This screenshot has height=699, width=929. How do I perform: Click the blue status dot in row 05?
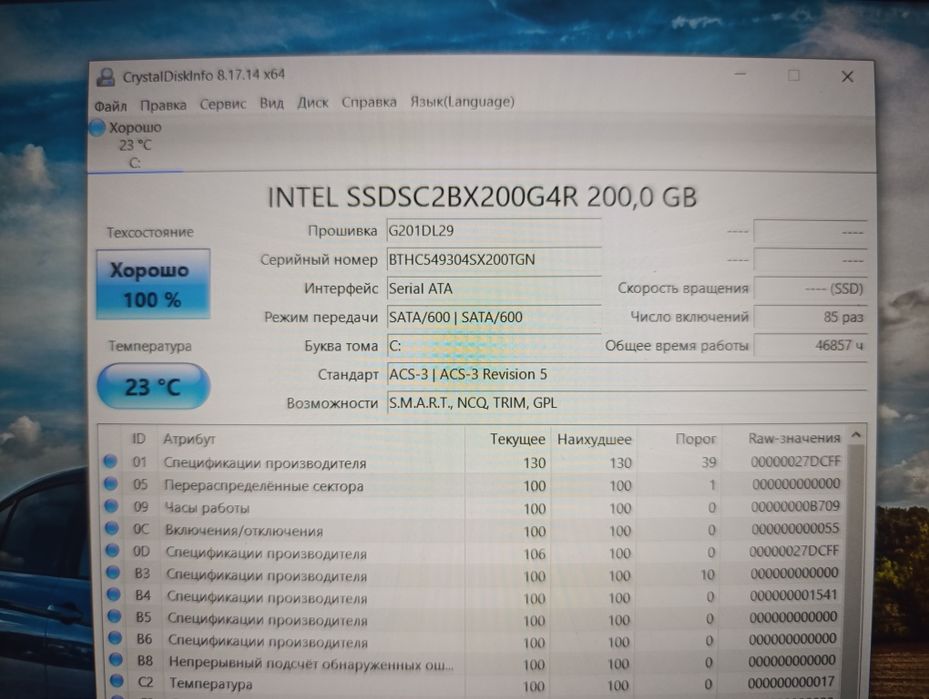click(110, 483)
